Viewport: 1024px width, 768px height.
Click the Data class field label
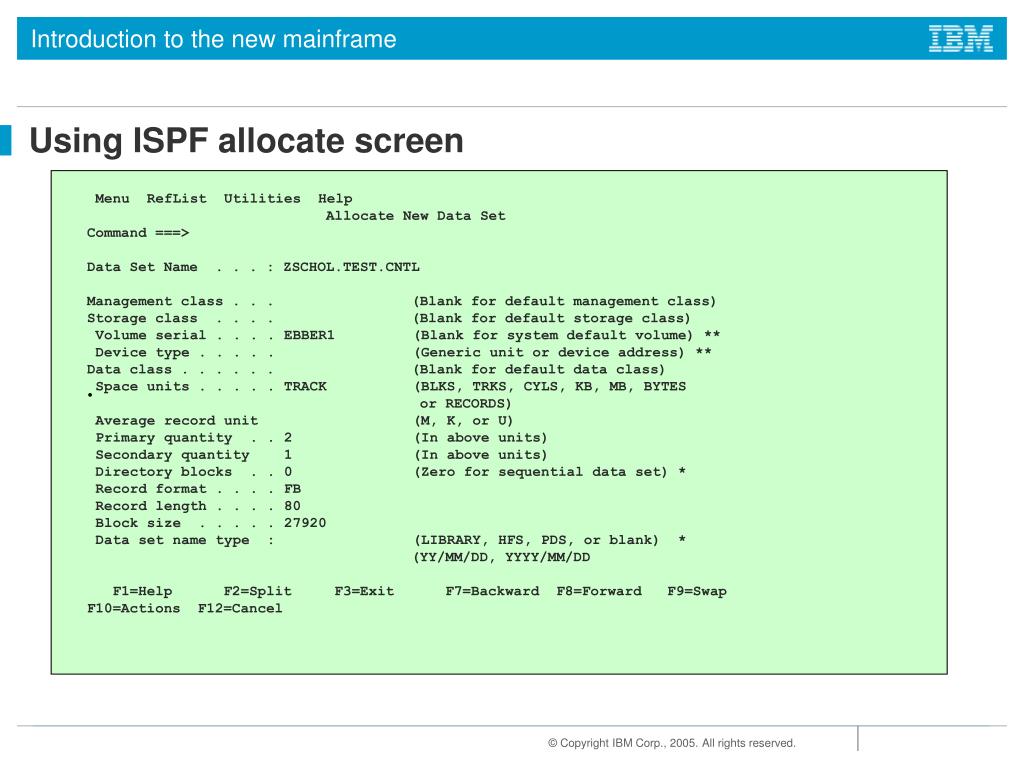129,370
